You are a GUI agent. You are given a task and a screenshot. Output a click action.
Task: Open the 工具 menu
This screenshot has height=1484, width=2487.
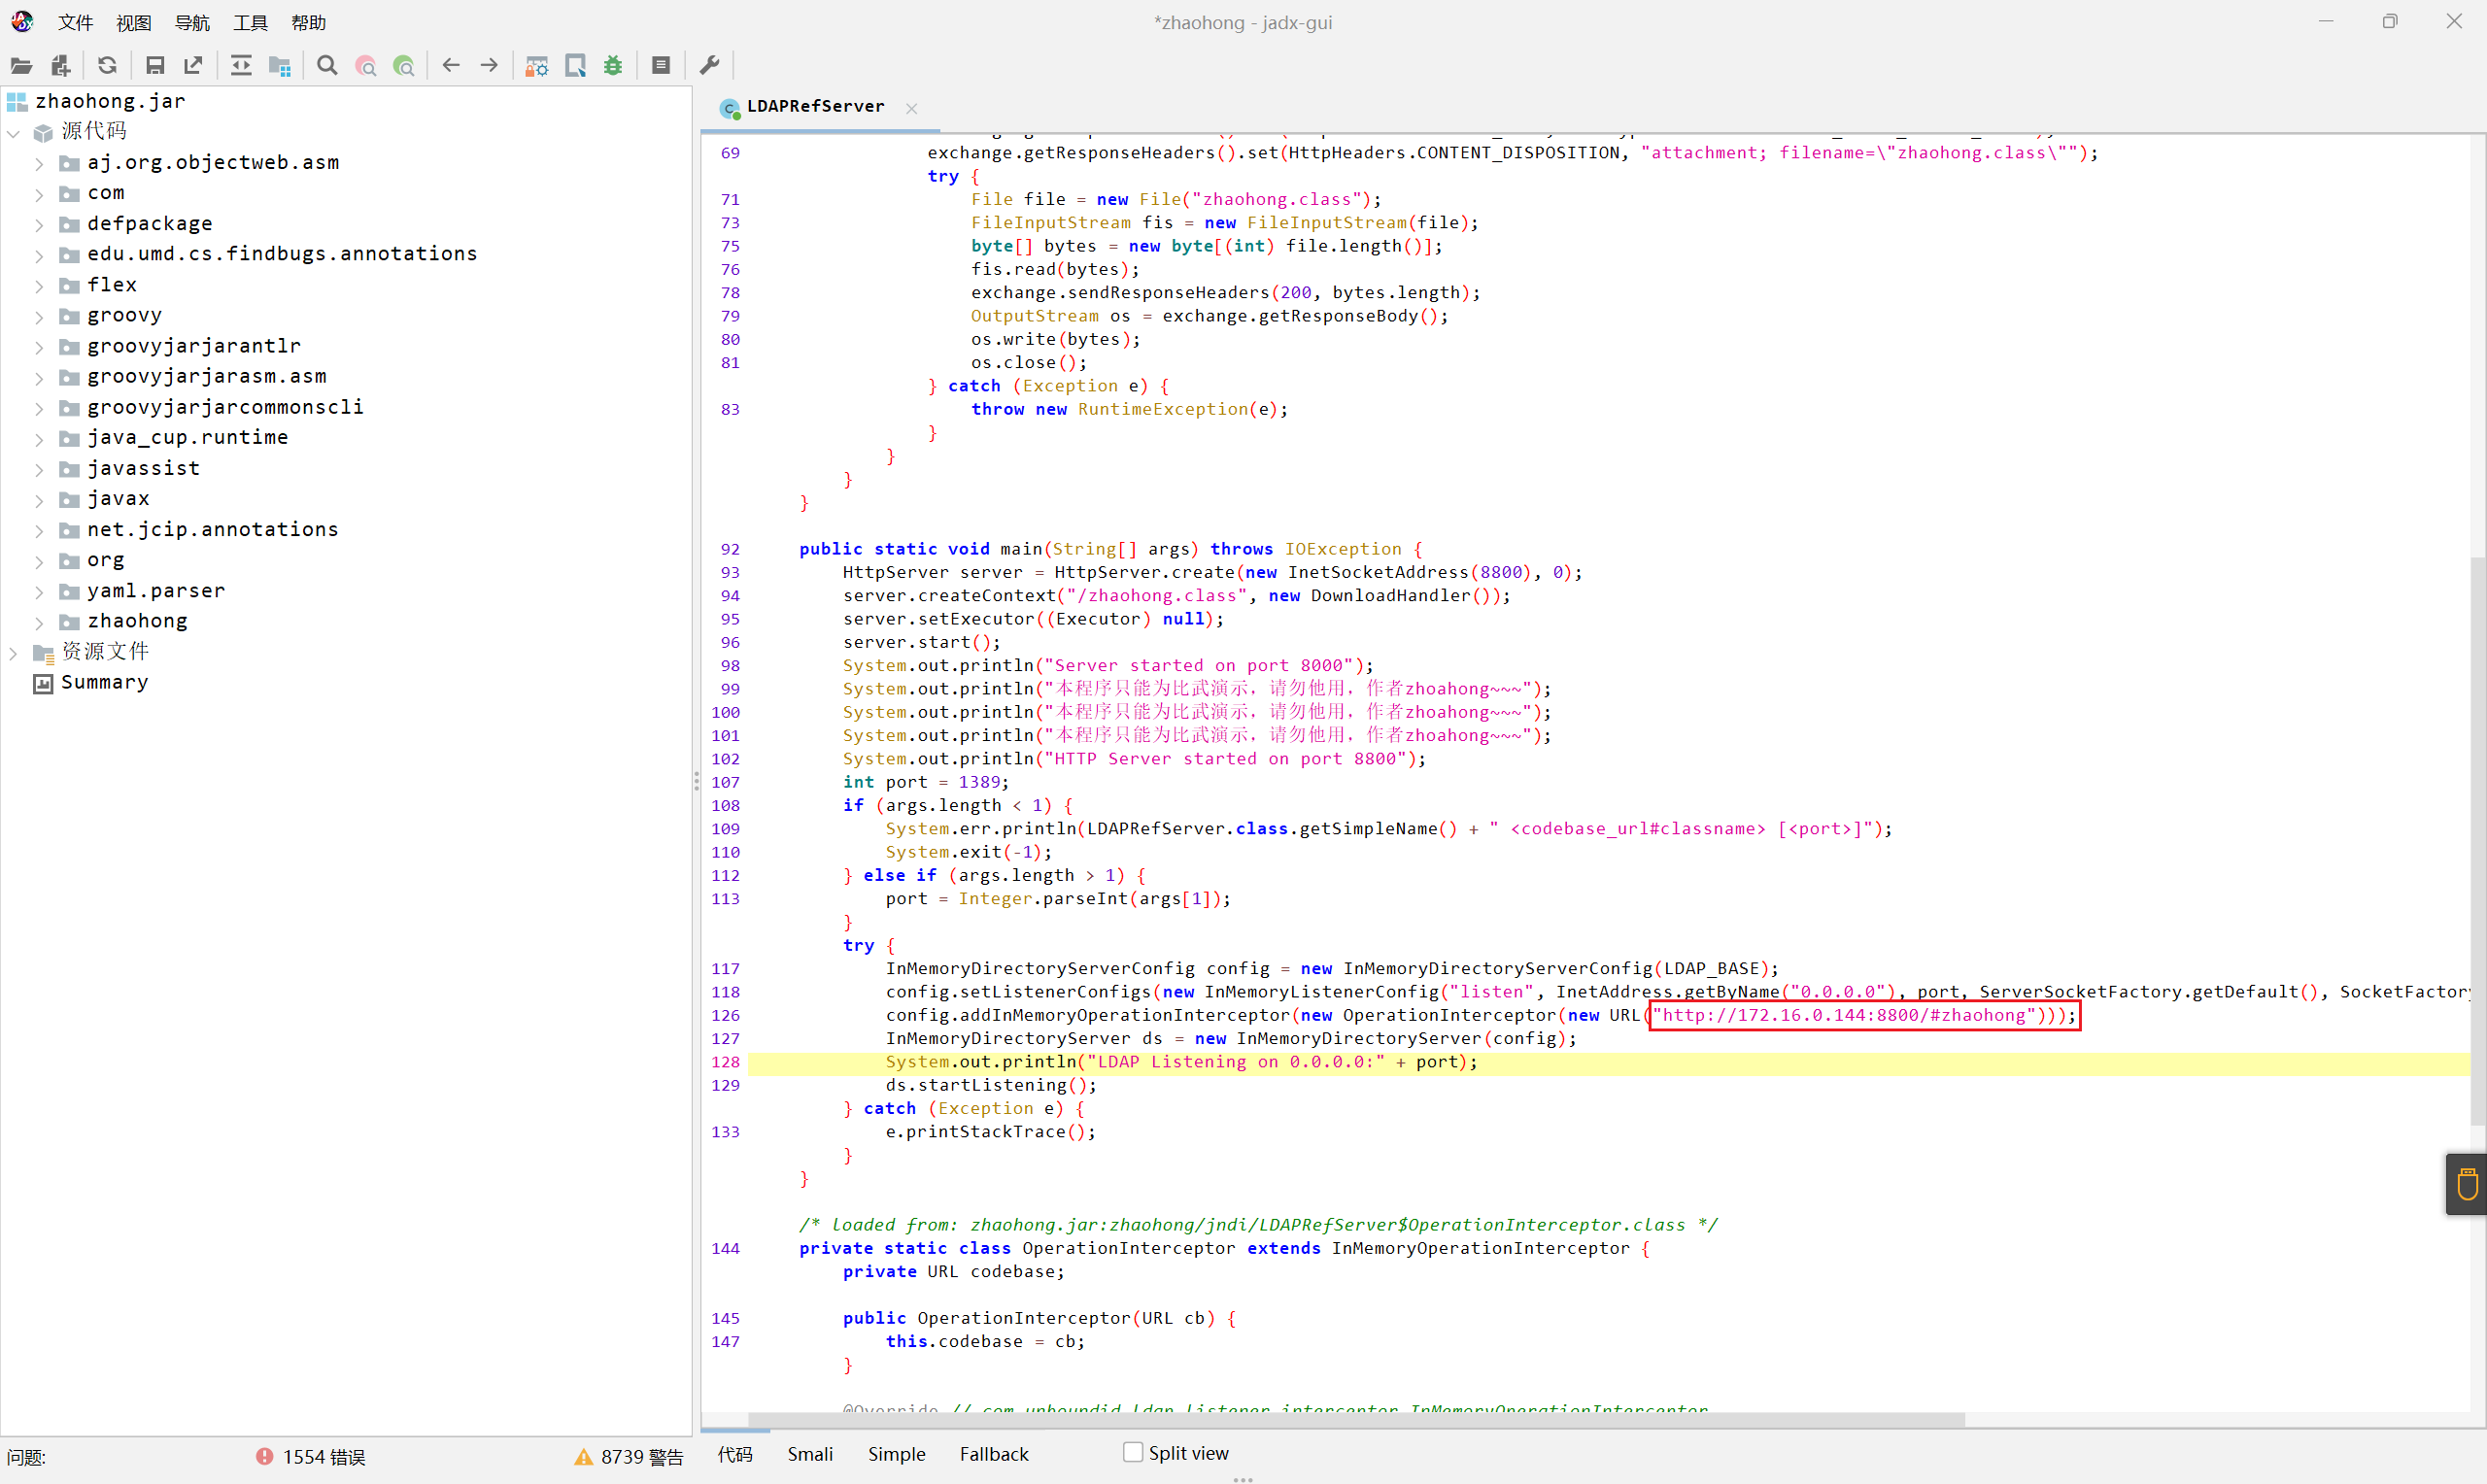tap(250, 22)
